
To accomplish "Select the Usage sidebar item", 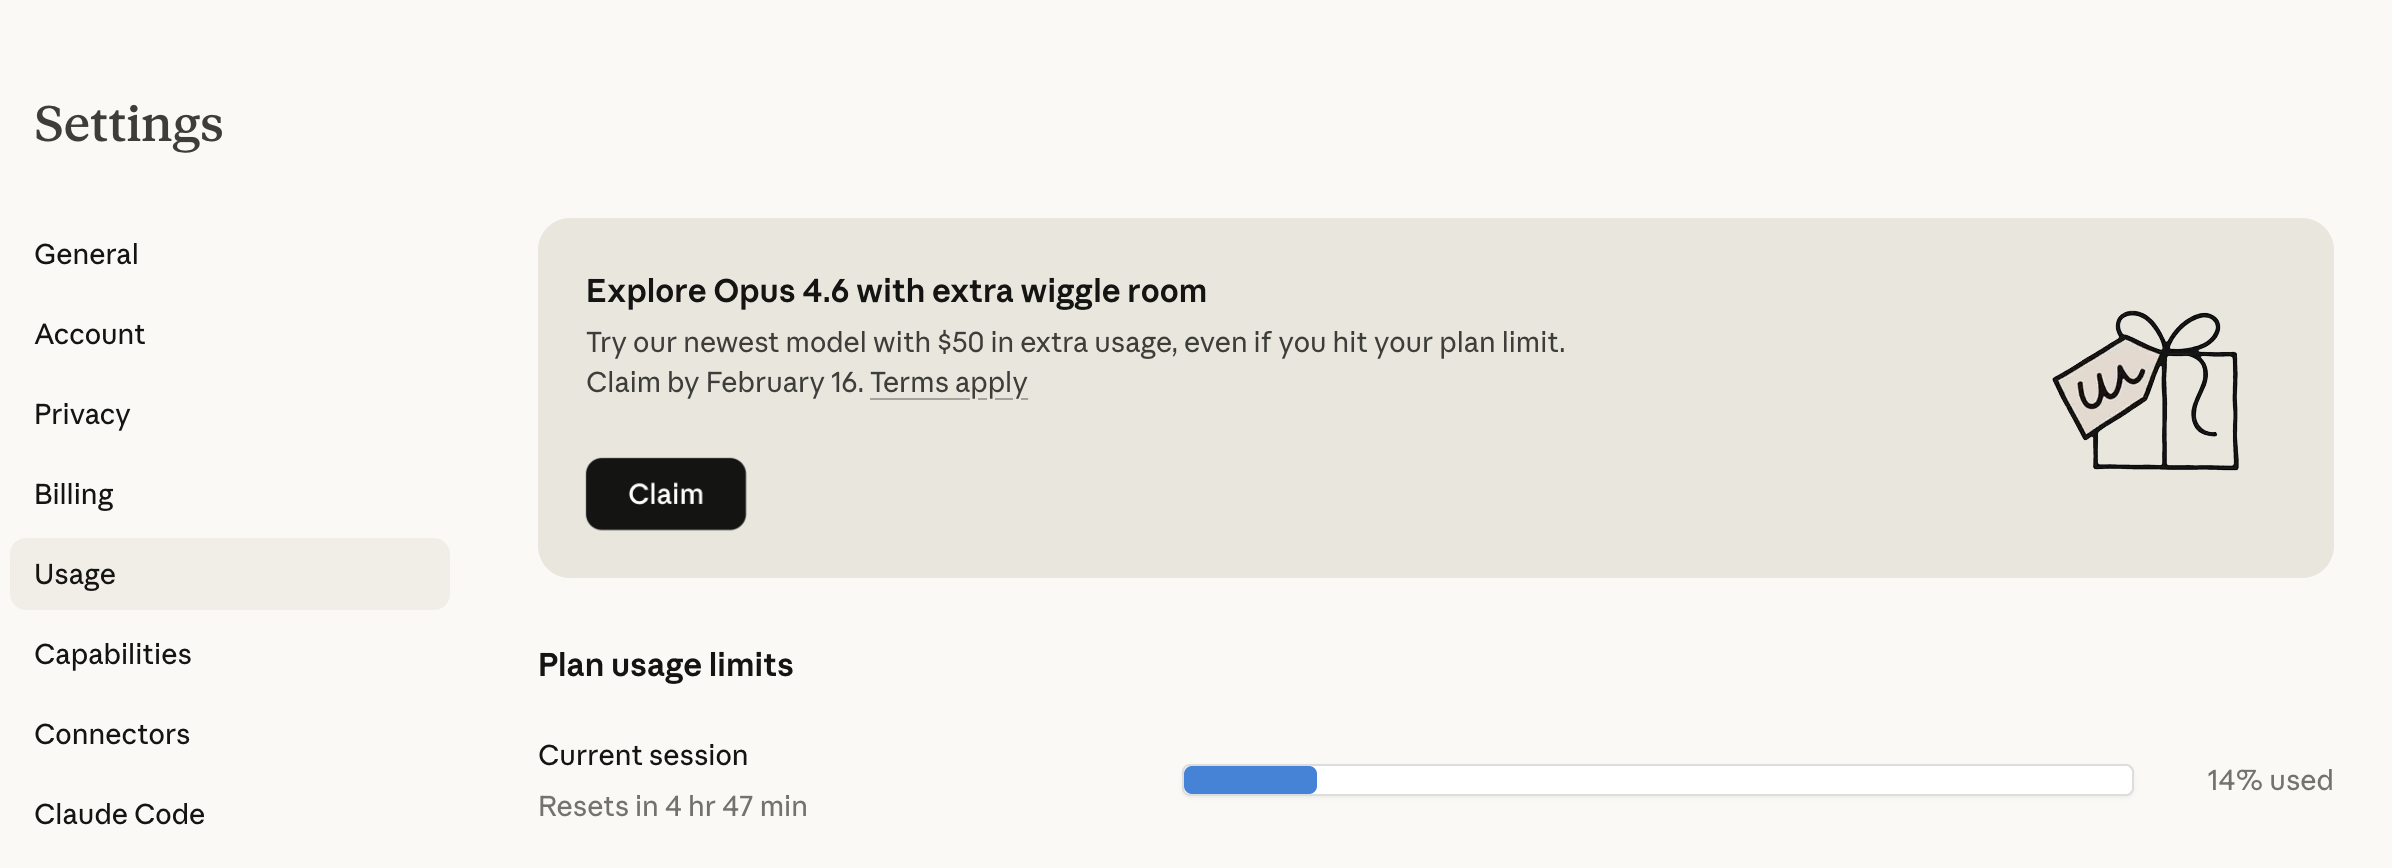I will 75,574.
